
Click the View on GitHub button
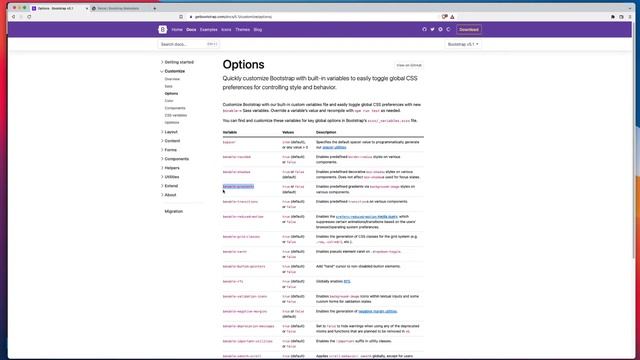pyautogui.click(x=409, y=65)
